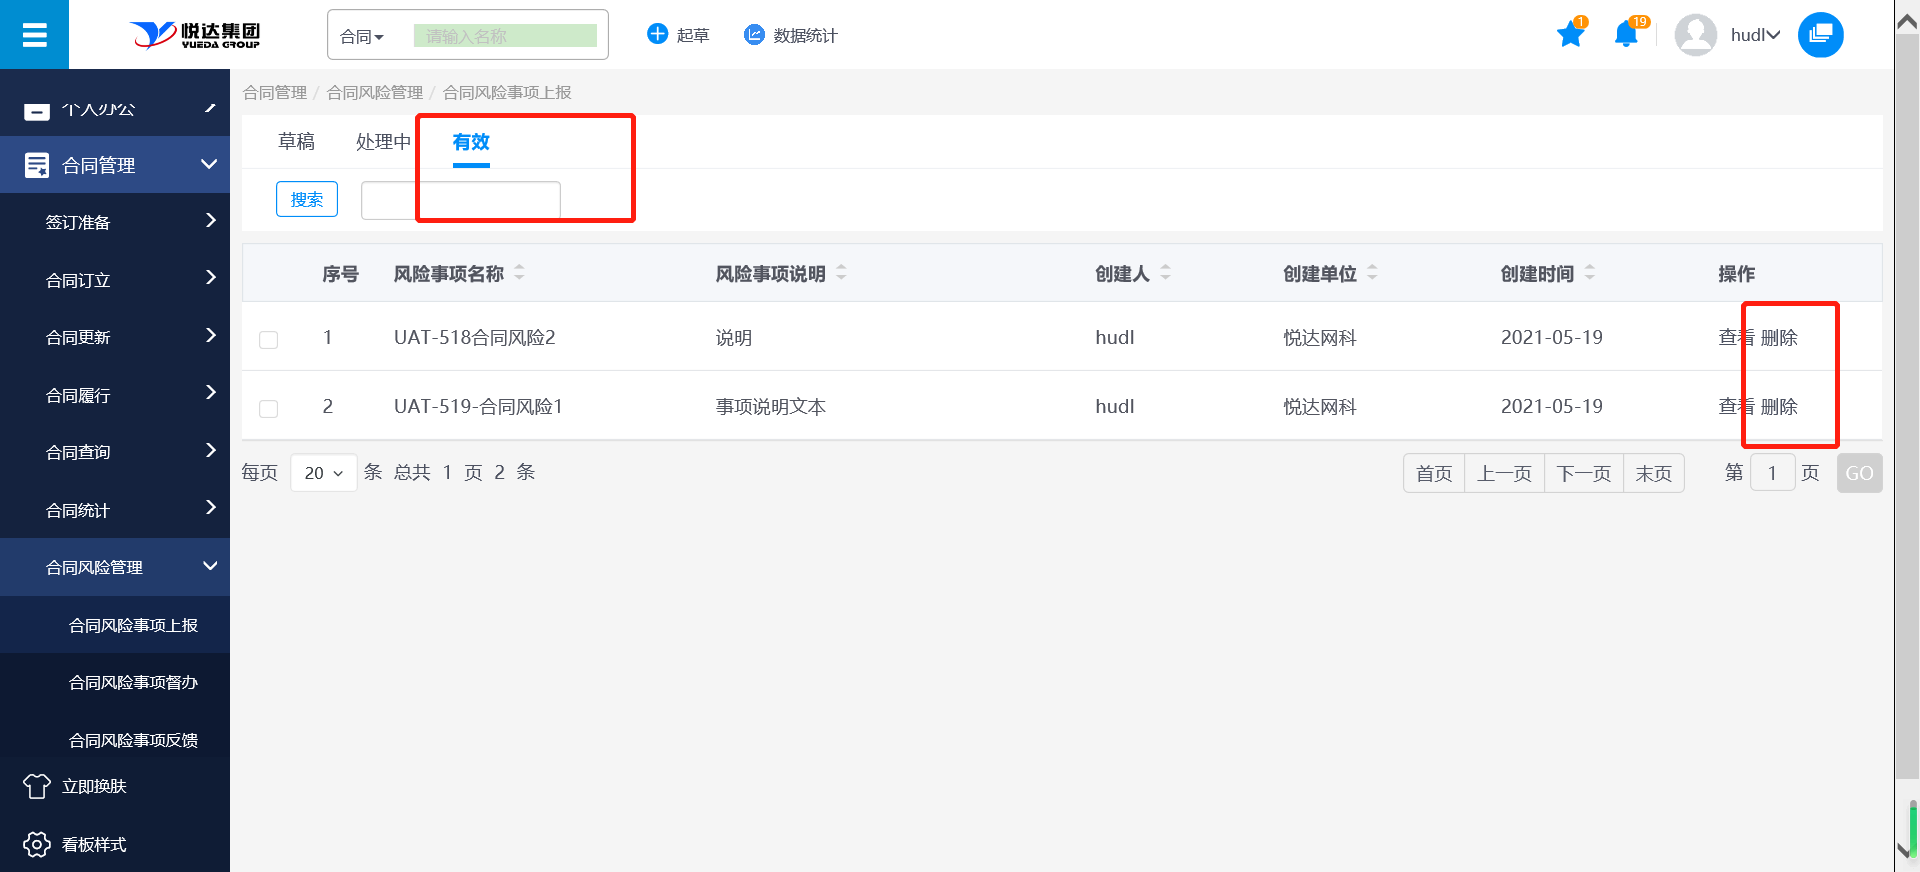Open the page size 20 dropdown
1920x872 pixels.
tap(323, 473)
